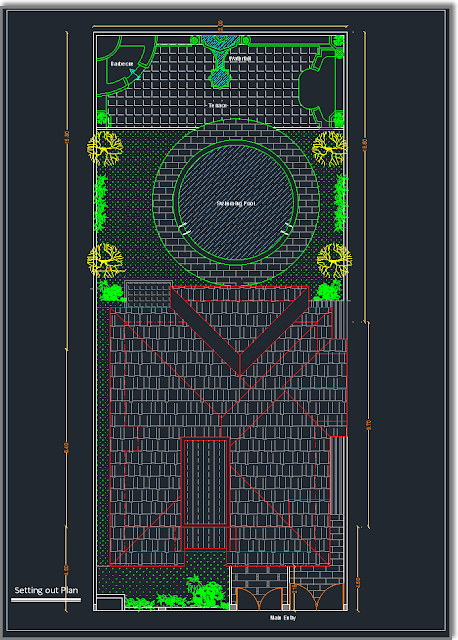
Task: Click the Barbecue label text
Action: coord(122,64)
